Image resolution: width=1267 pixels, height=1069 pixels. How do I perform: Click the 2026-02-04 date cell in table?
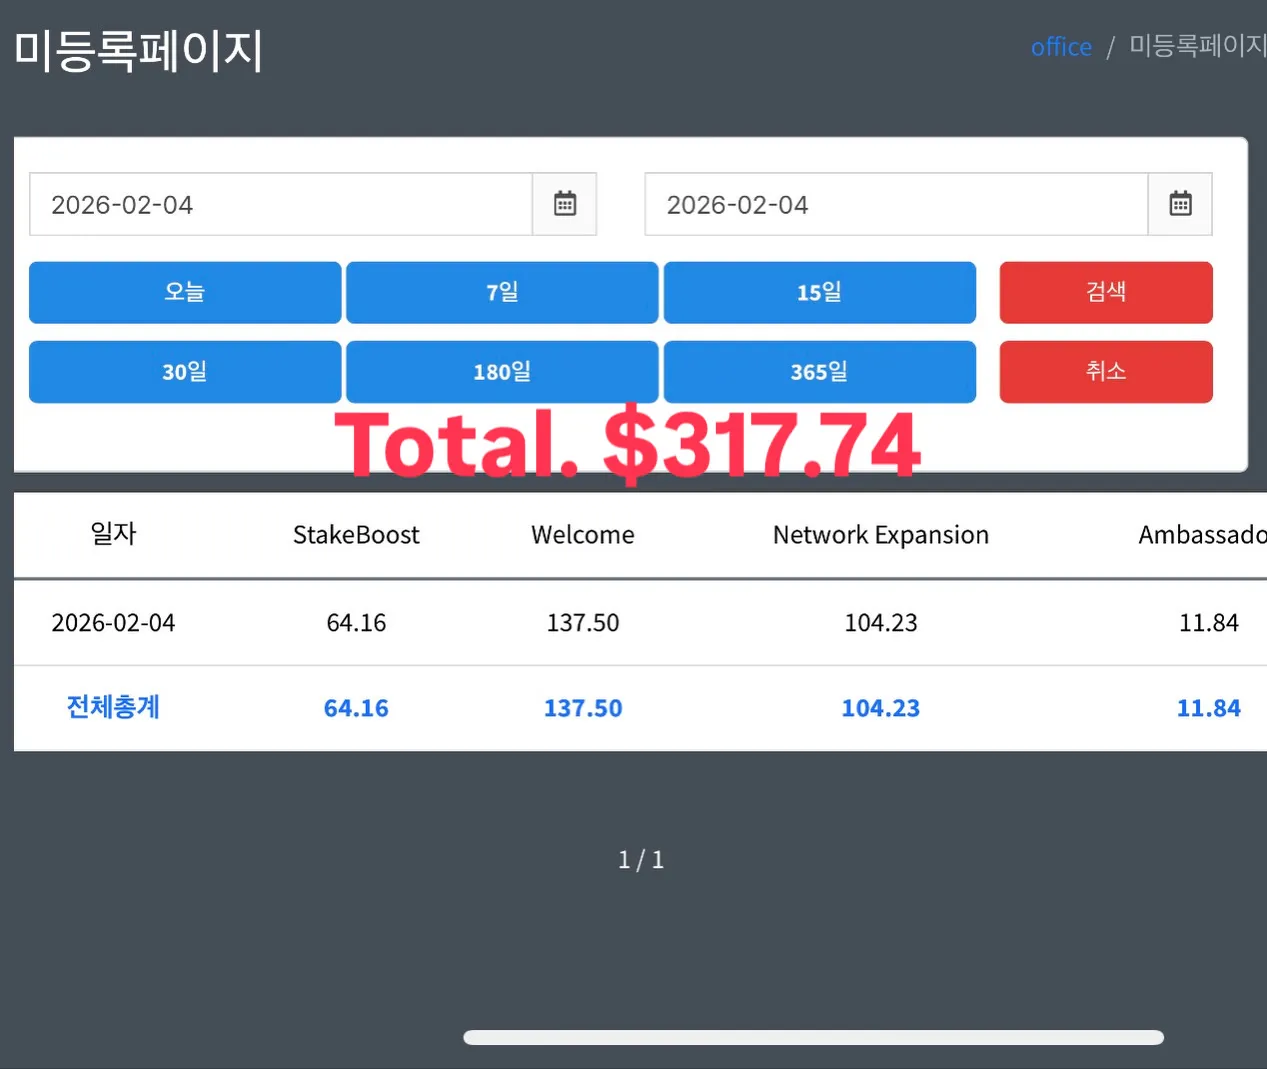coord(113,623)
